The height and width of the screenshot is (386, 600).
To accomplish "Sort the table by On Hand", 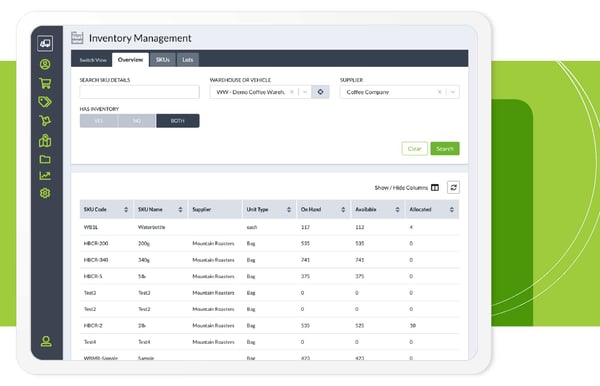I will click(343, 209).
